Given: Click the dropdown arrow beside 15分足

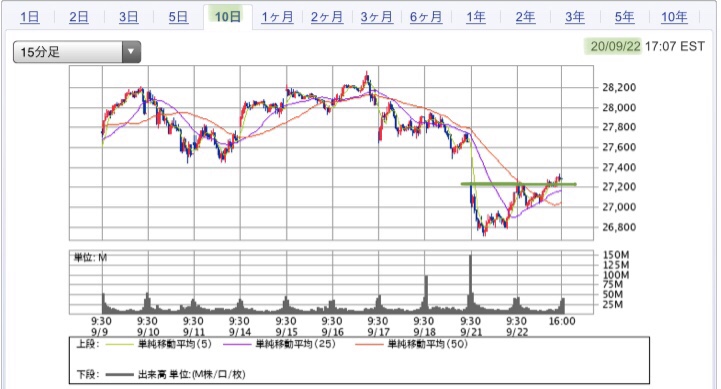Looking at the screenshot, I should coord(131,52).
